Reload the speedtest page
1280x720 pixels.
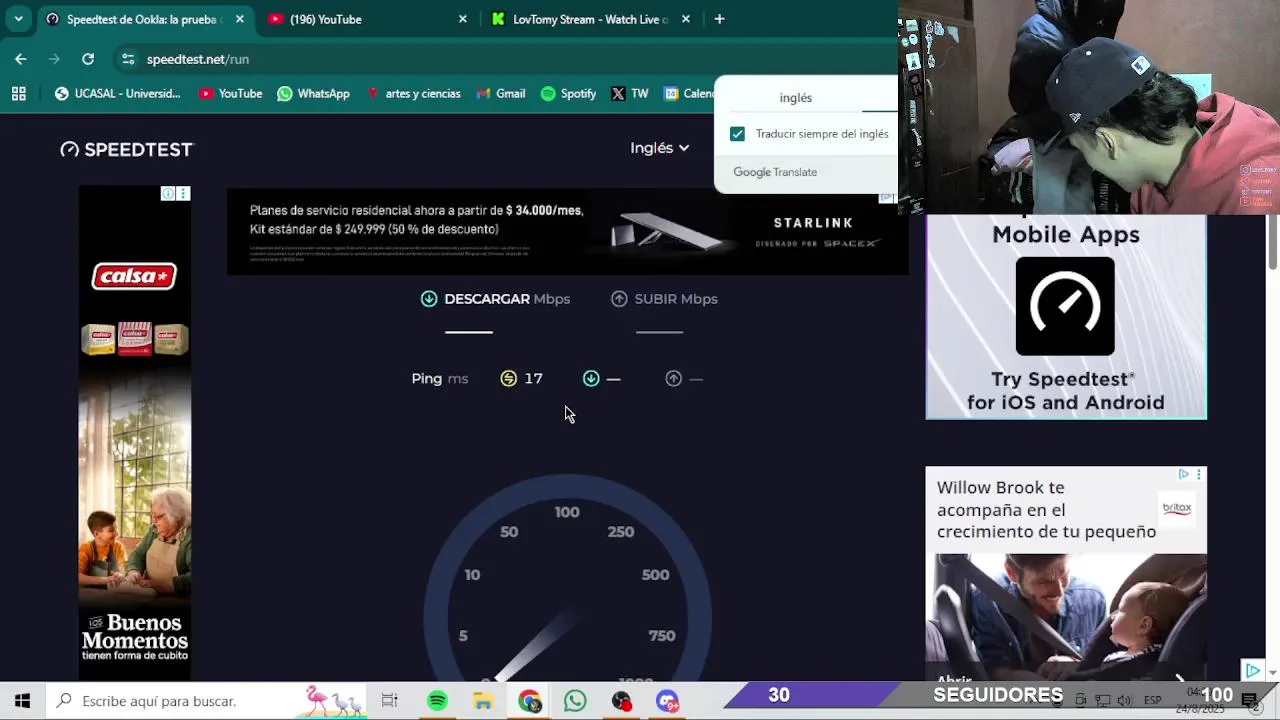click(x=88, y=59)
